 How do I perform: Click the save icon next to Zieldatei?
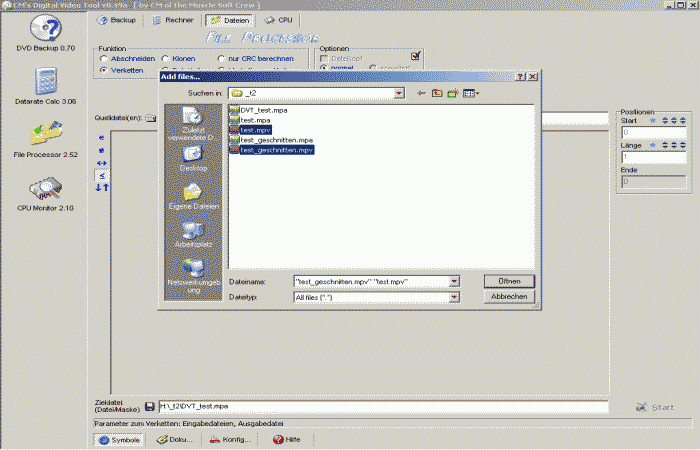pos(149,407)
